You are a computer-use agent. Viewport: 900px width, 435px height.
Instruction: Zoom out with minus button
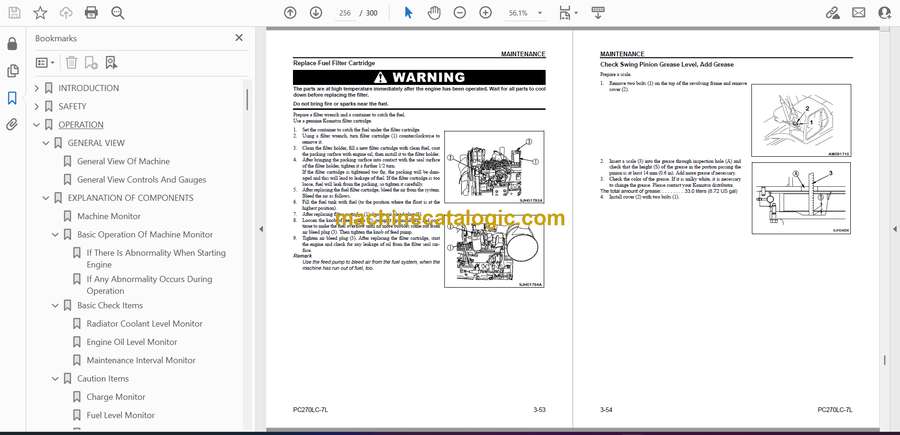point(460,13)
